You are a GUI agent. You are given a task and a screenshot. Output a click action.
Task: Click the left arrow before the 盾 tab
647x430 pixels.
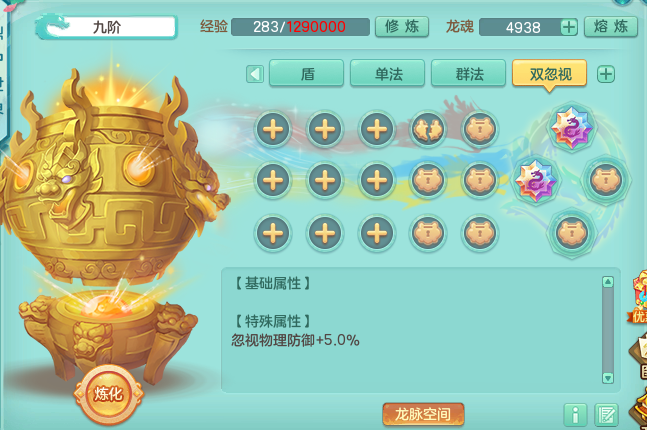255,74
